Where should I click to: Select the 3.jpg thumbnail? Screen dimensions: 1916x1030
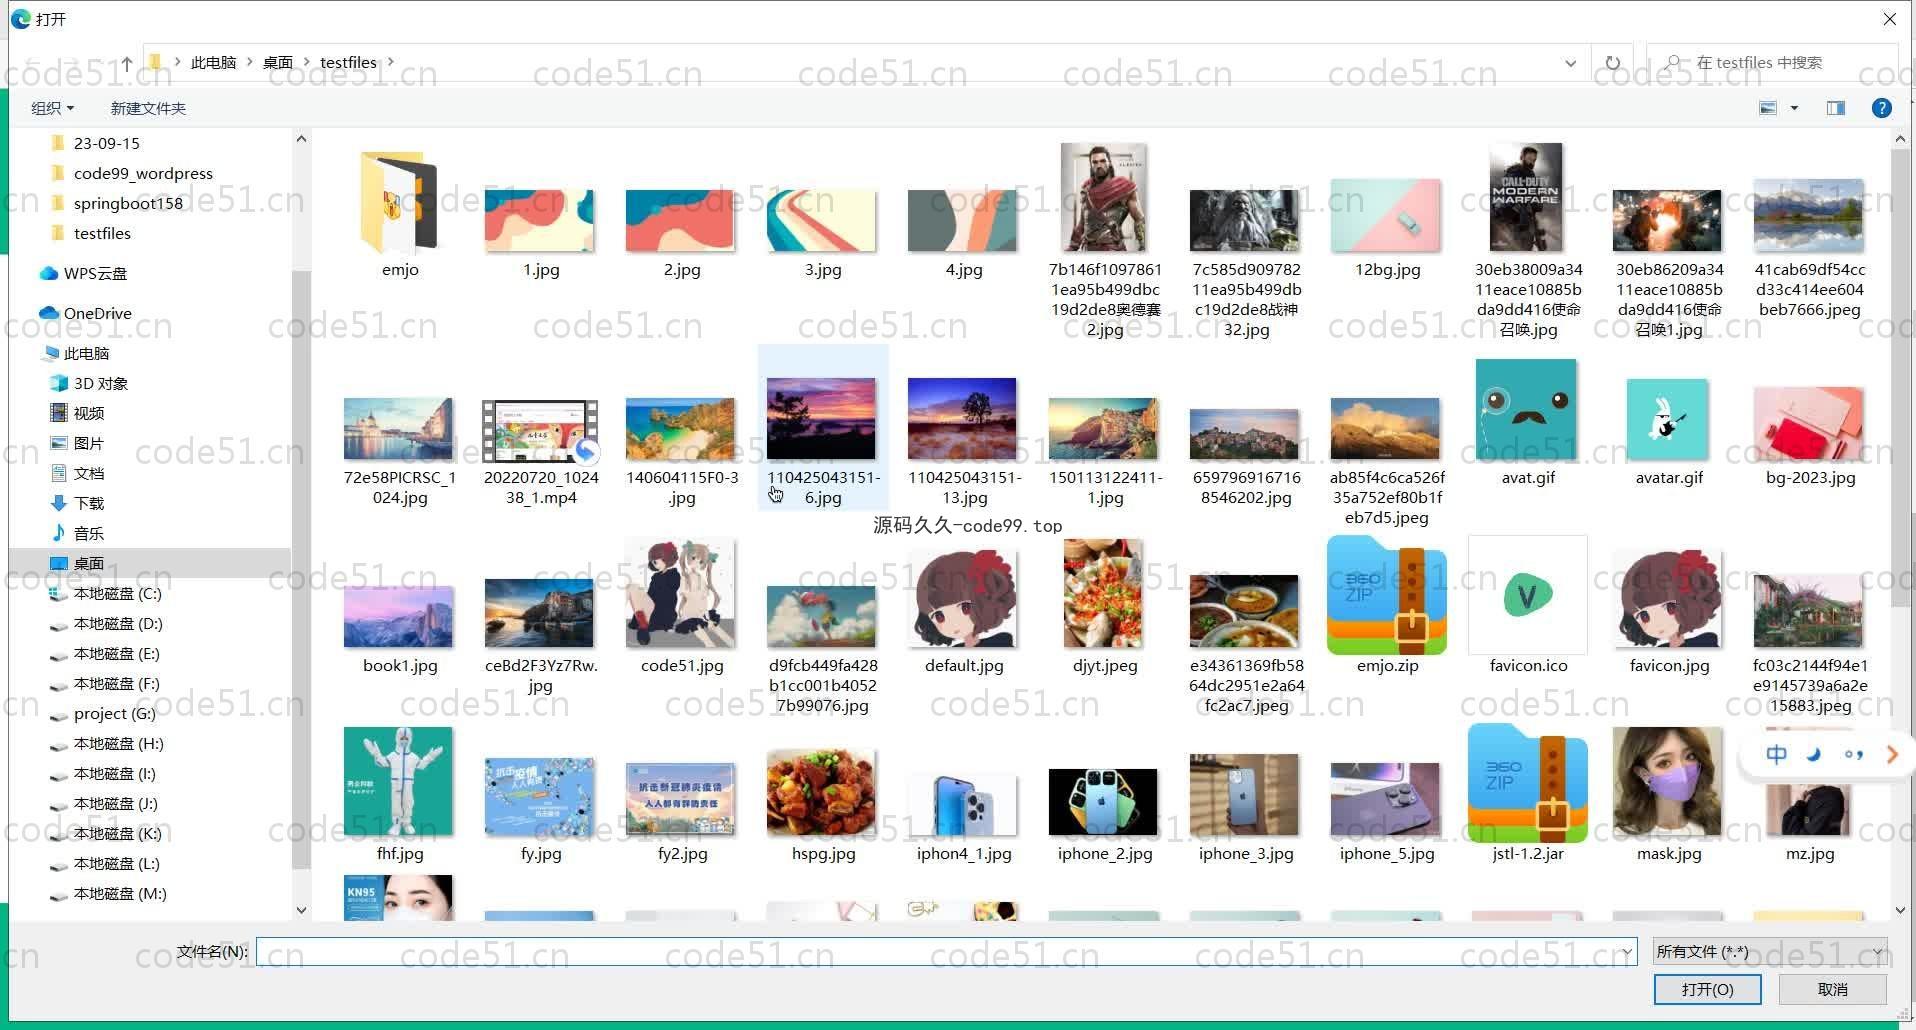(x=822, y=221)
